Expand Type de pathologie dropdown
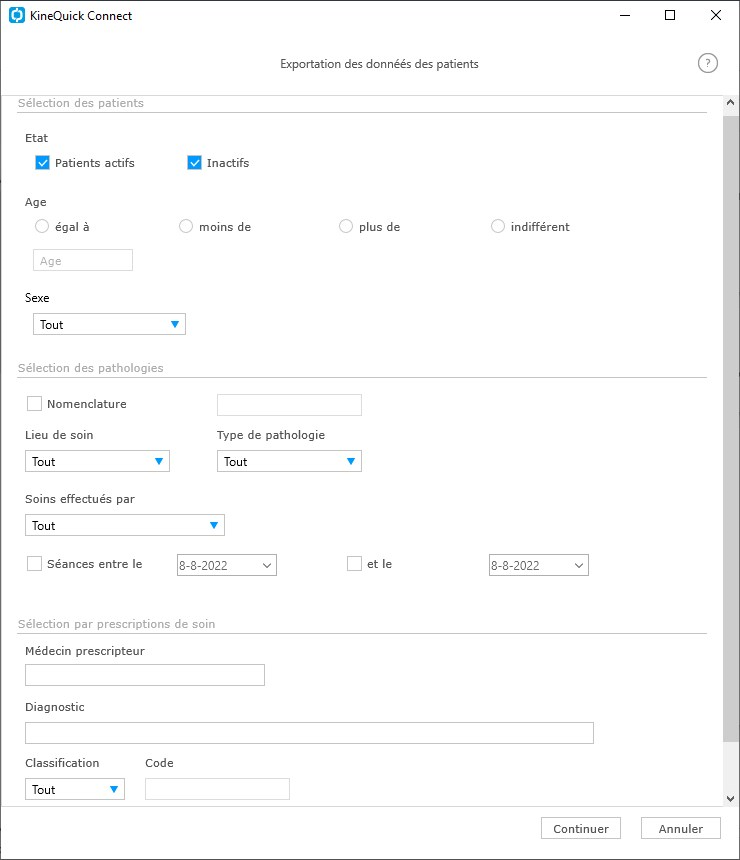740x860 pixels. (289, 461)
